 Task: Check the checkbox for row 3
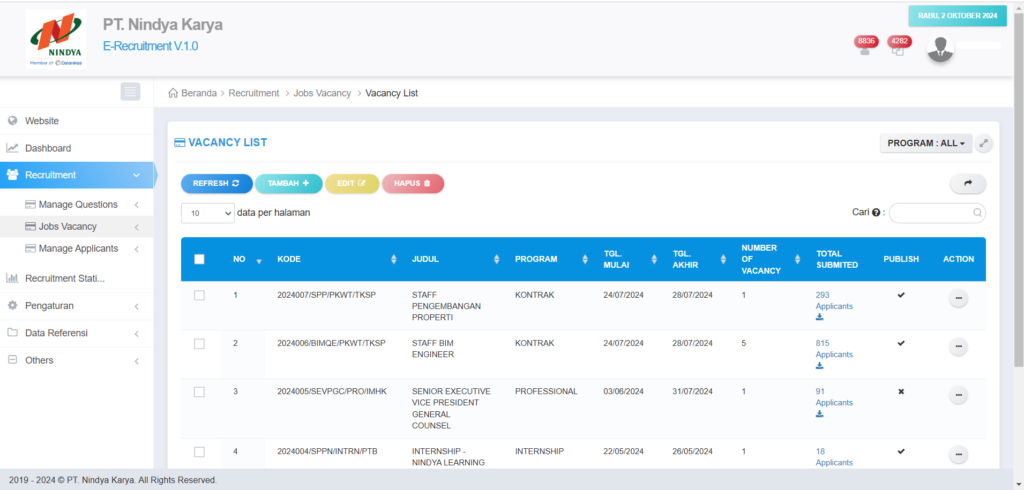click(199, 391)
